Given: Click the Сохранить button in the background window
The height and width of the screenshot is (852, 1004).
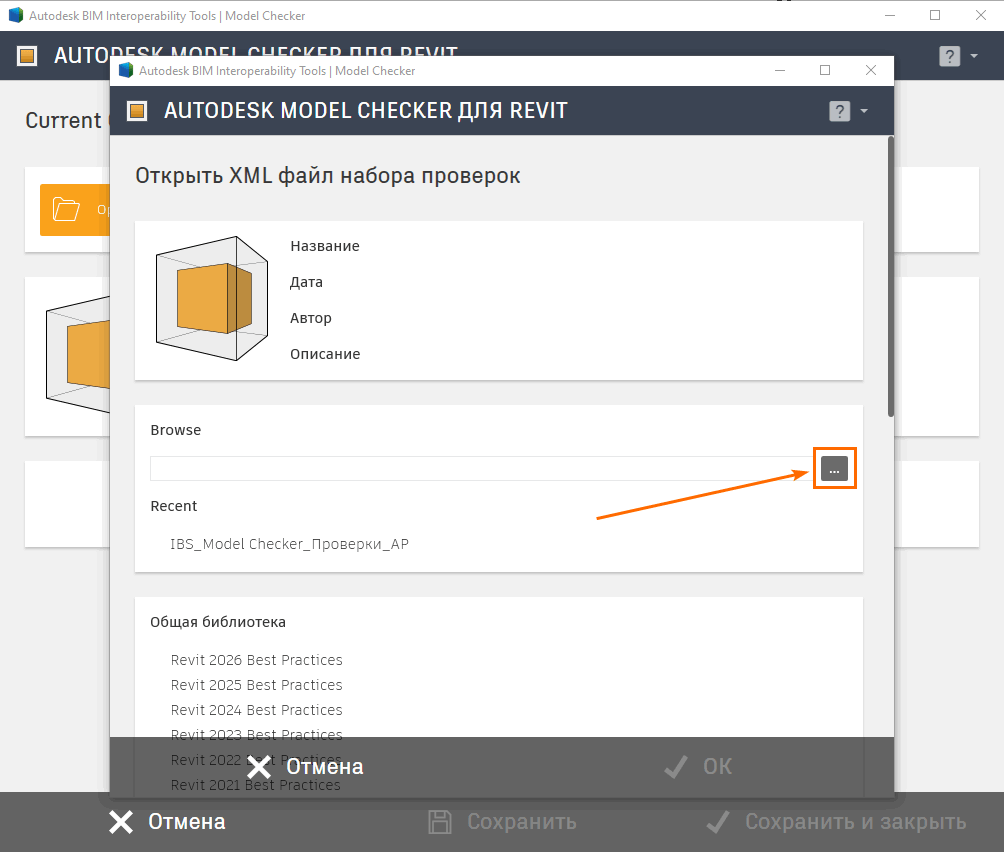Looking at the screenshot, I should [503, 822].
